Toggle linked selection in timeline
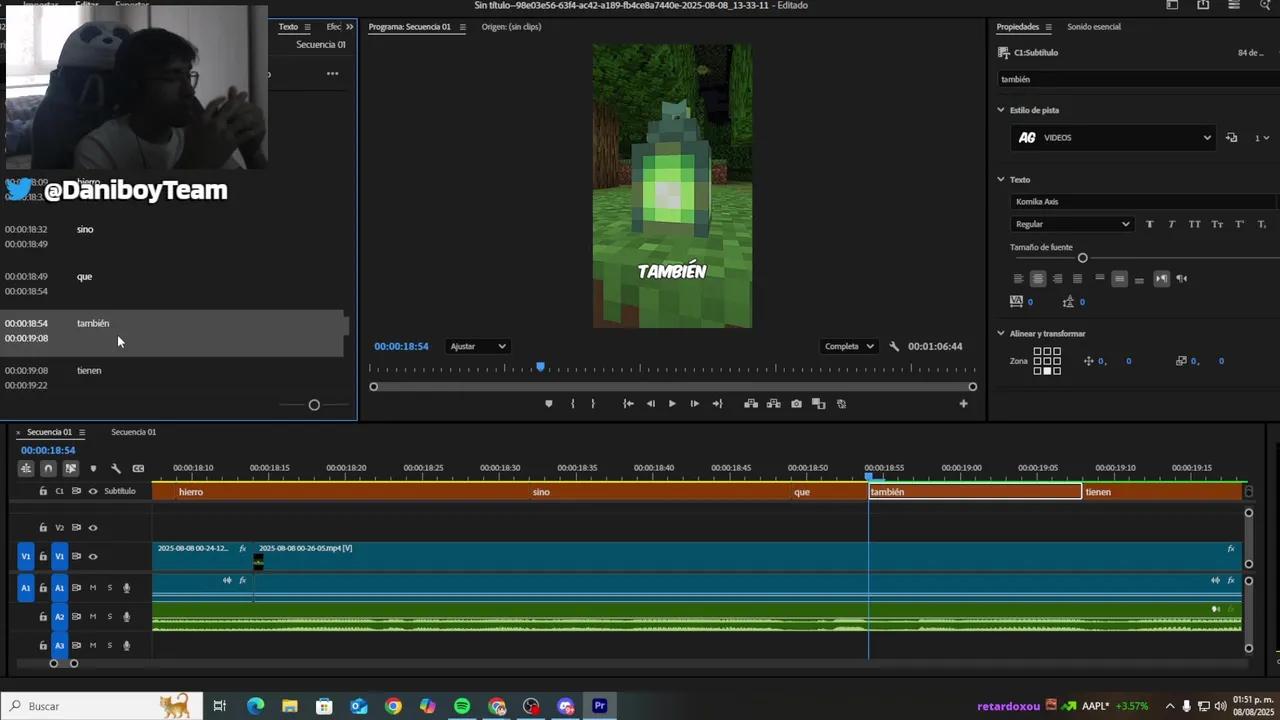Screen dimensions: 1280x720 [71, 468]
